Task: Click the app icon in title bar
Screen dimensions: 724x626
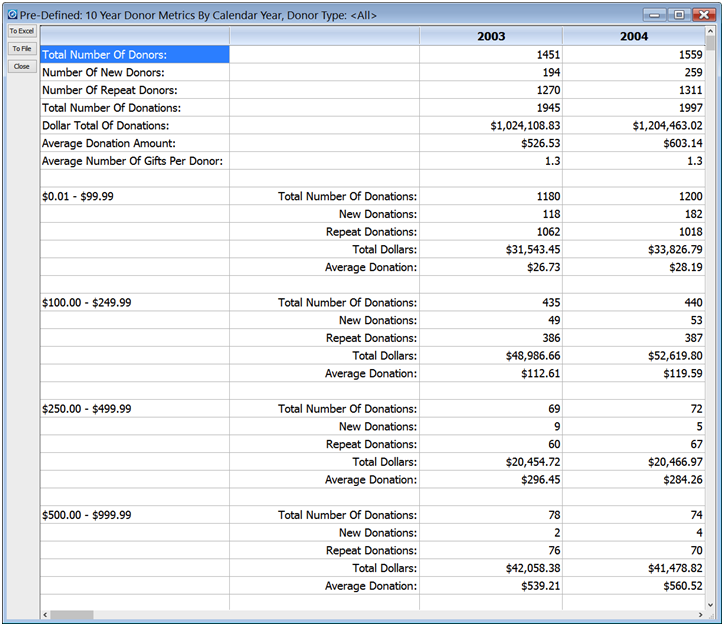Action: point(12,15)
